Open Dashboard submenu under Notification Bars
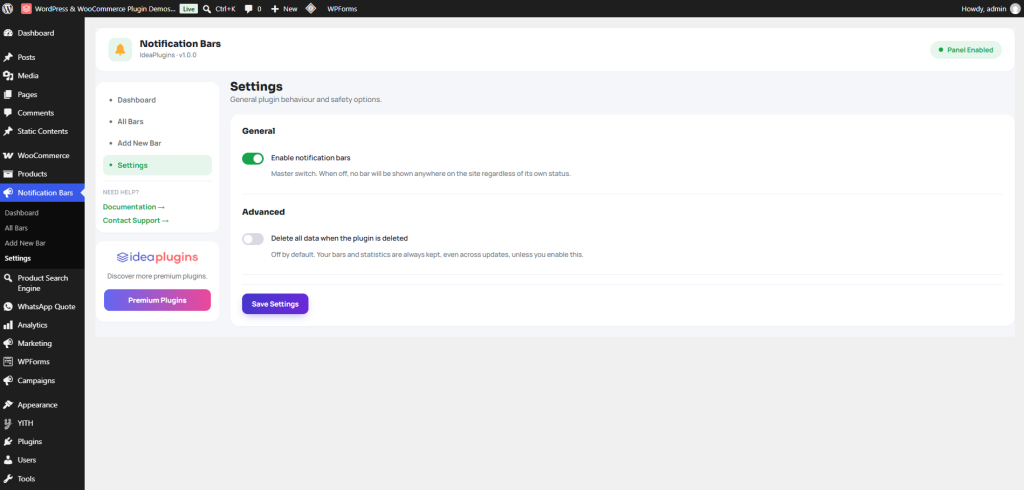 pos(22,213)
